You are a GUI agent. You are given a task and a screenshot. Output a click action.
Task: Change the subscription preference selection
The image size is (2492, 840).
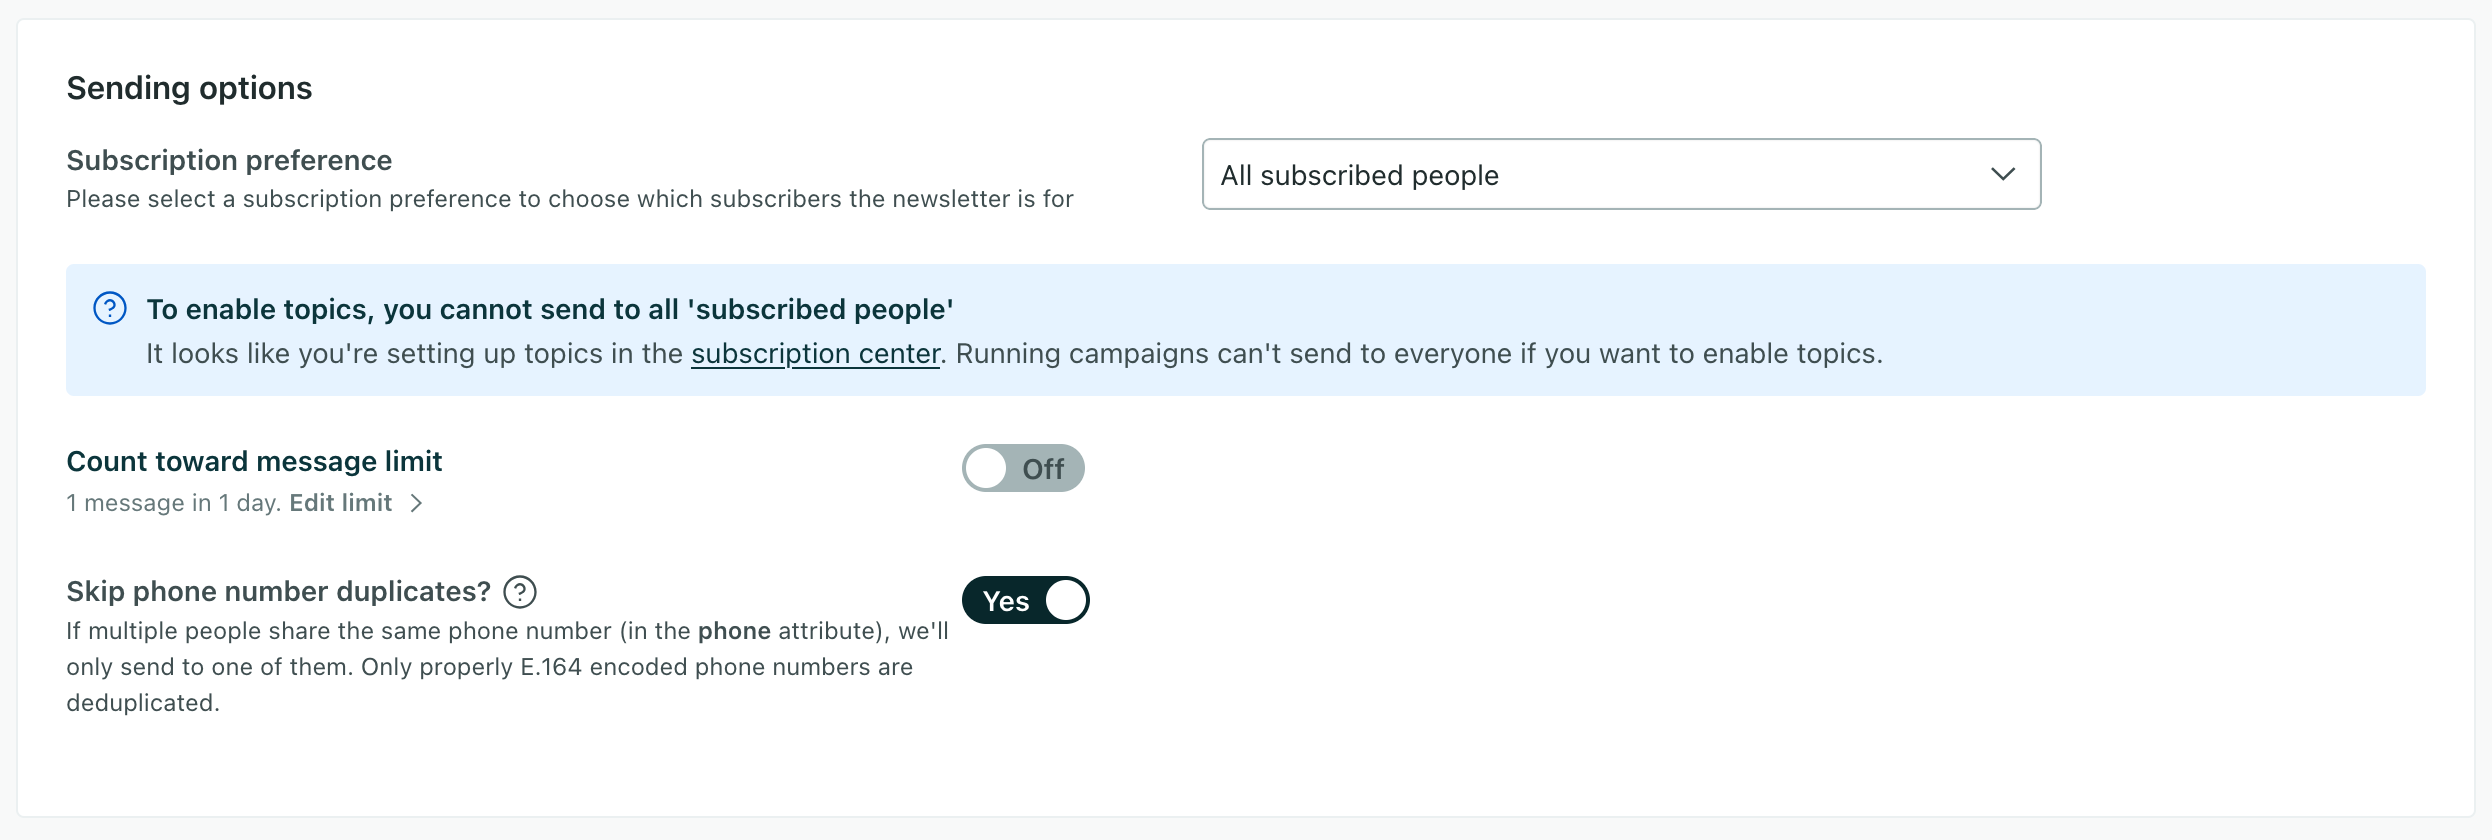click(x=1620, y=174)
